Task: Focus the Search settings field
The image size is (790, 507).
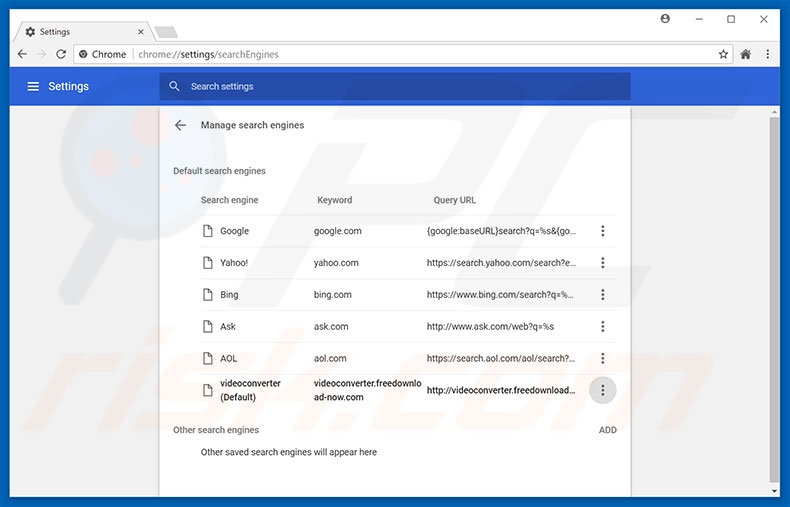Action: tap(395, 86)
